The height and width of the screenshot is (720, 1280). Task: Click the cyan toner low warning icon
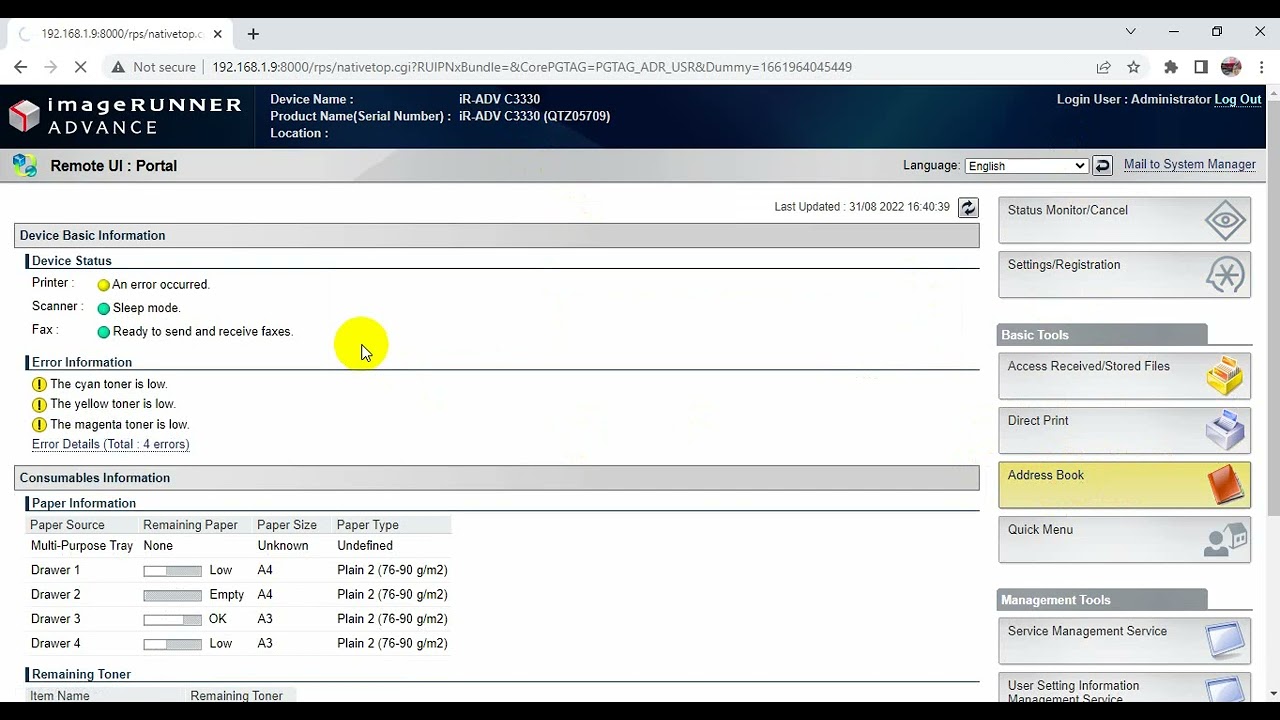click(39, 384)
